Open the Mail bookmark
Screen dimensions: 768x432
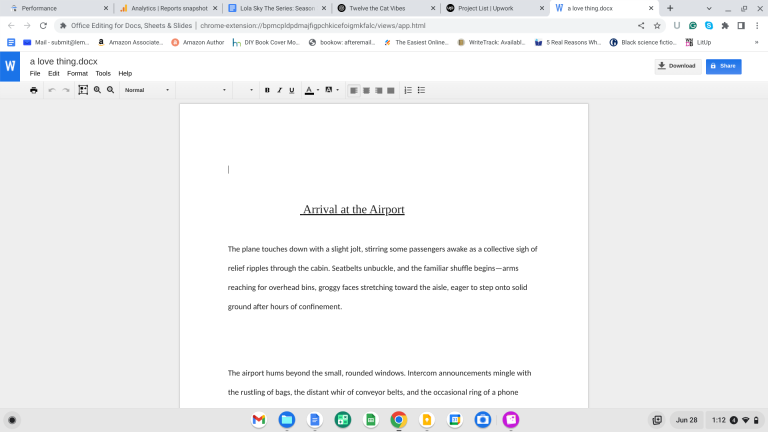56,43
